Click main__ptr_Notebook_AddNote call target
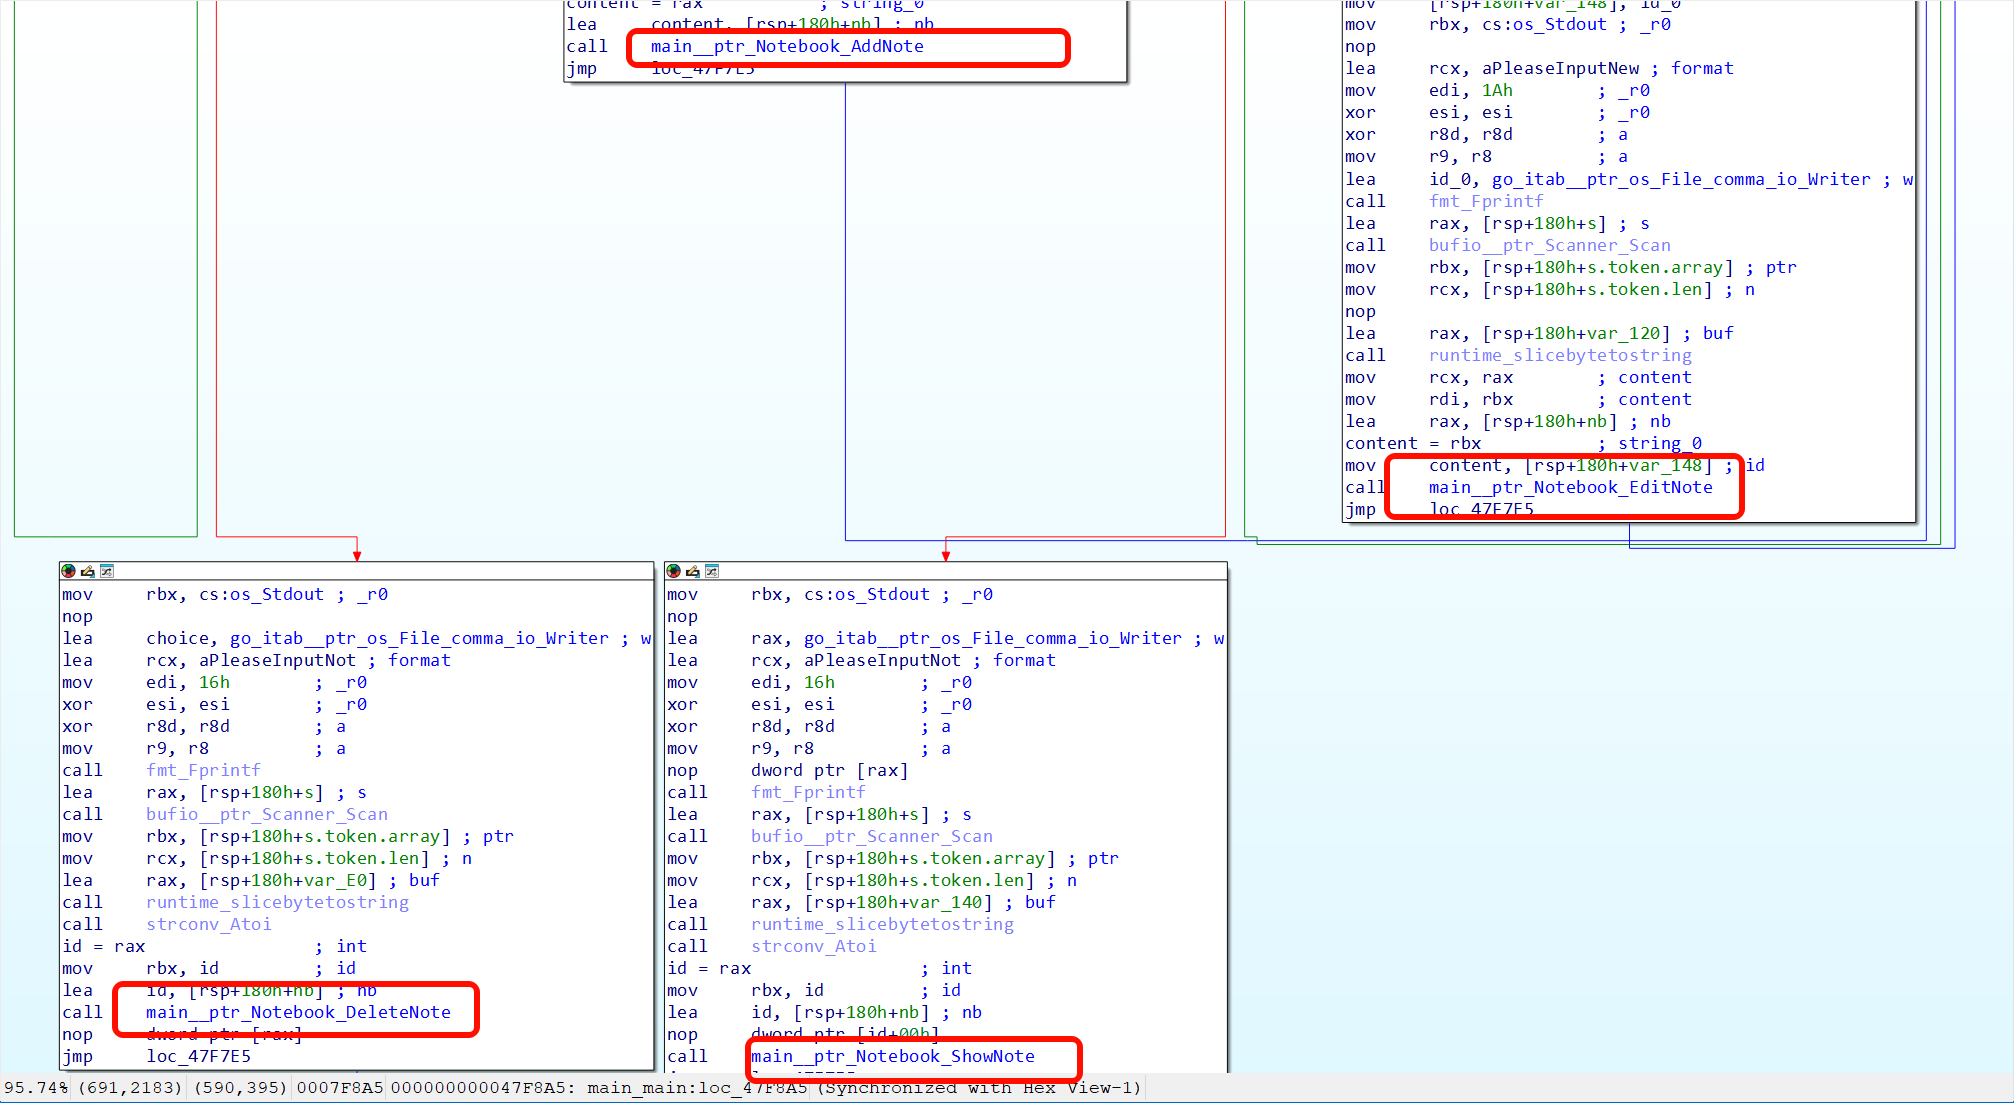Viewport: 2014px width, 1103px height. coord(787,46)
